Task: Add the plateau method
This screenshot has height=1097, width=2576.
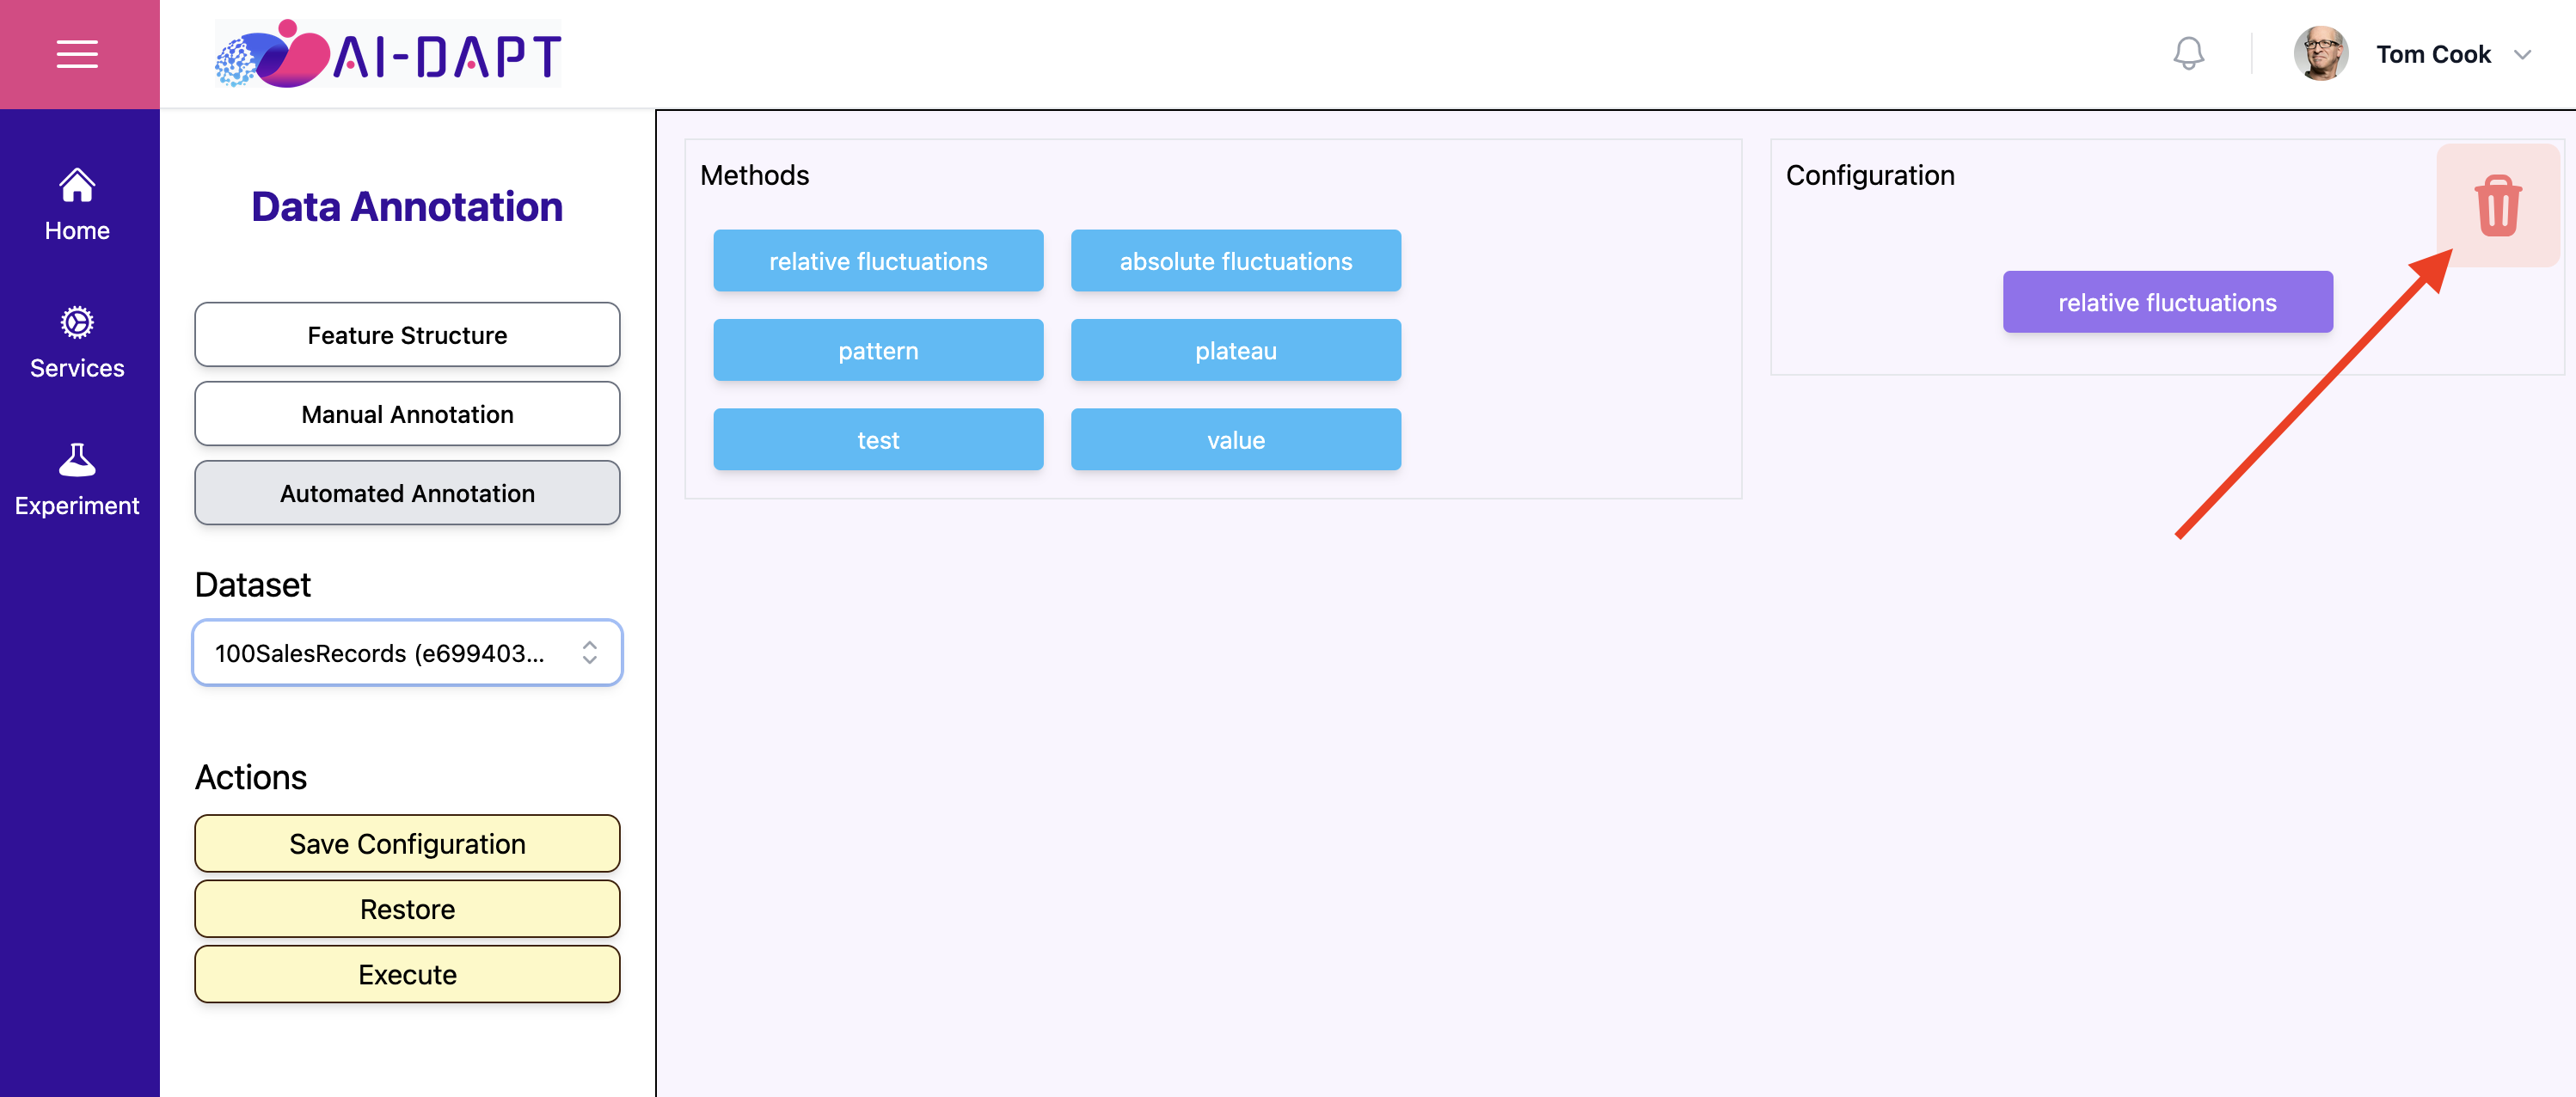Action: point(1236,350)
